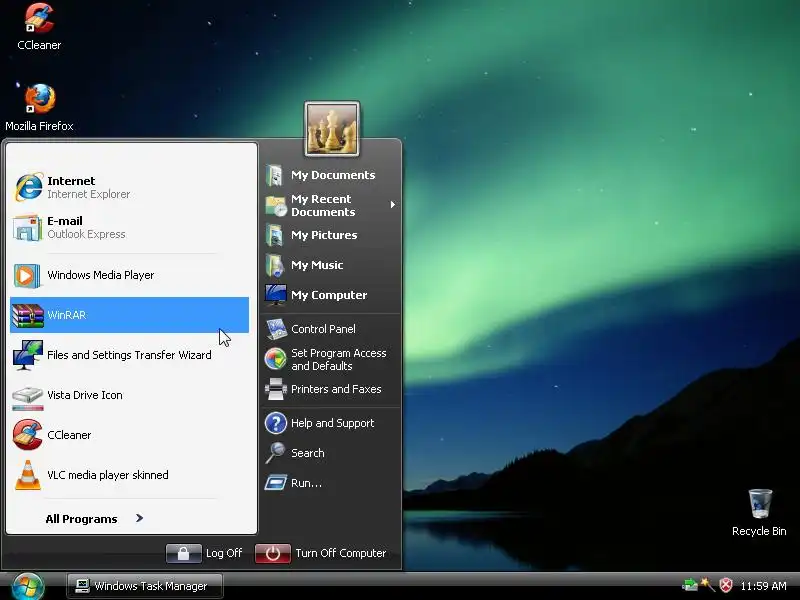Click the green network tray icon
Viewport: 800px width, 600px height.
690,585
